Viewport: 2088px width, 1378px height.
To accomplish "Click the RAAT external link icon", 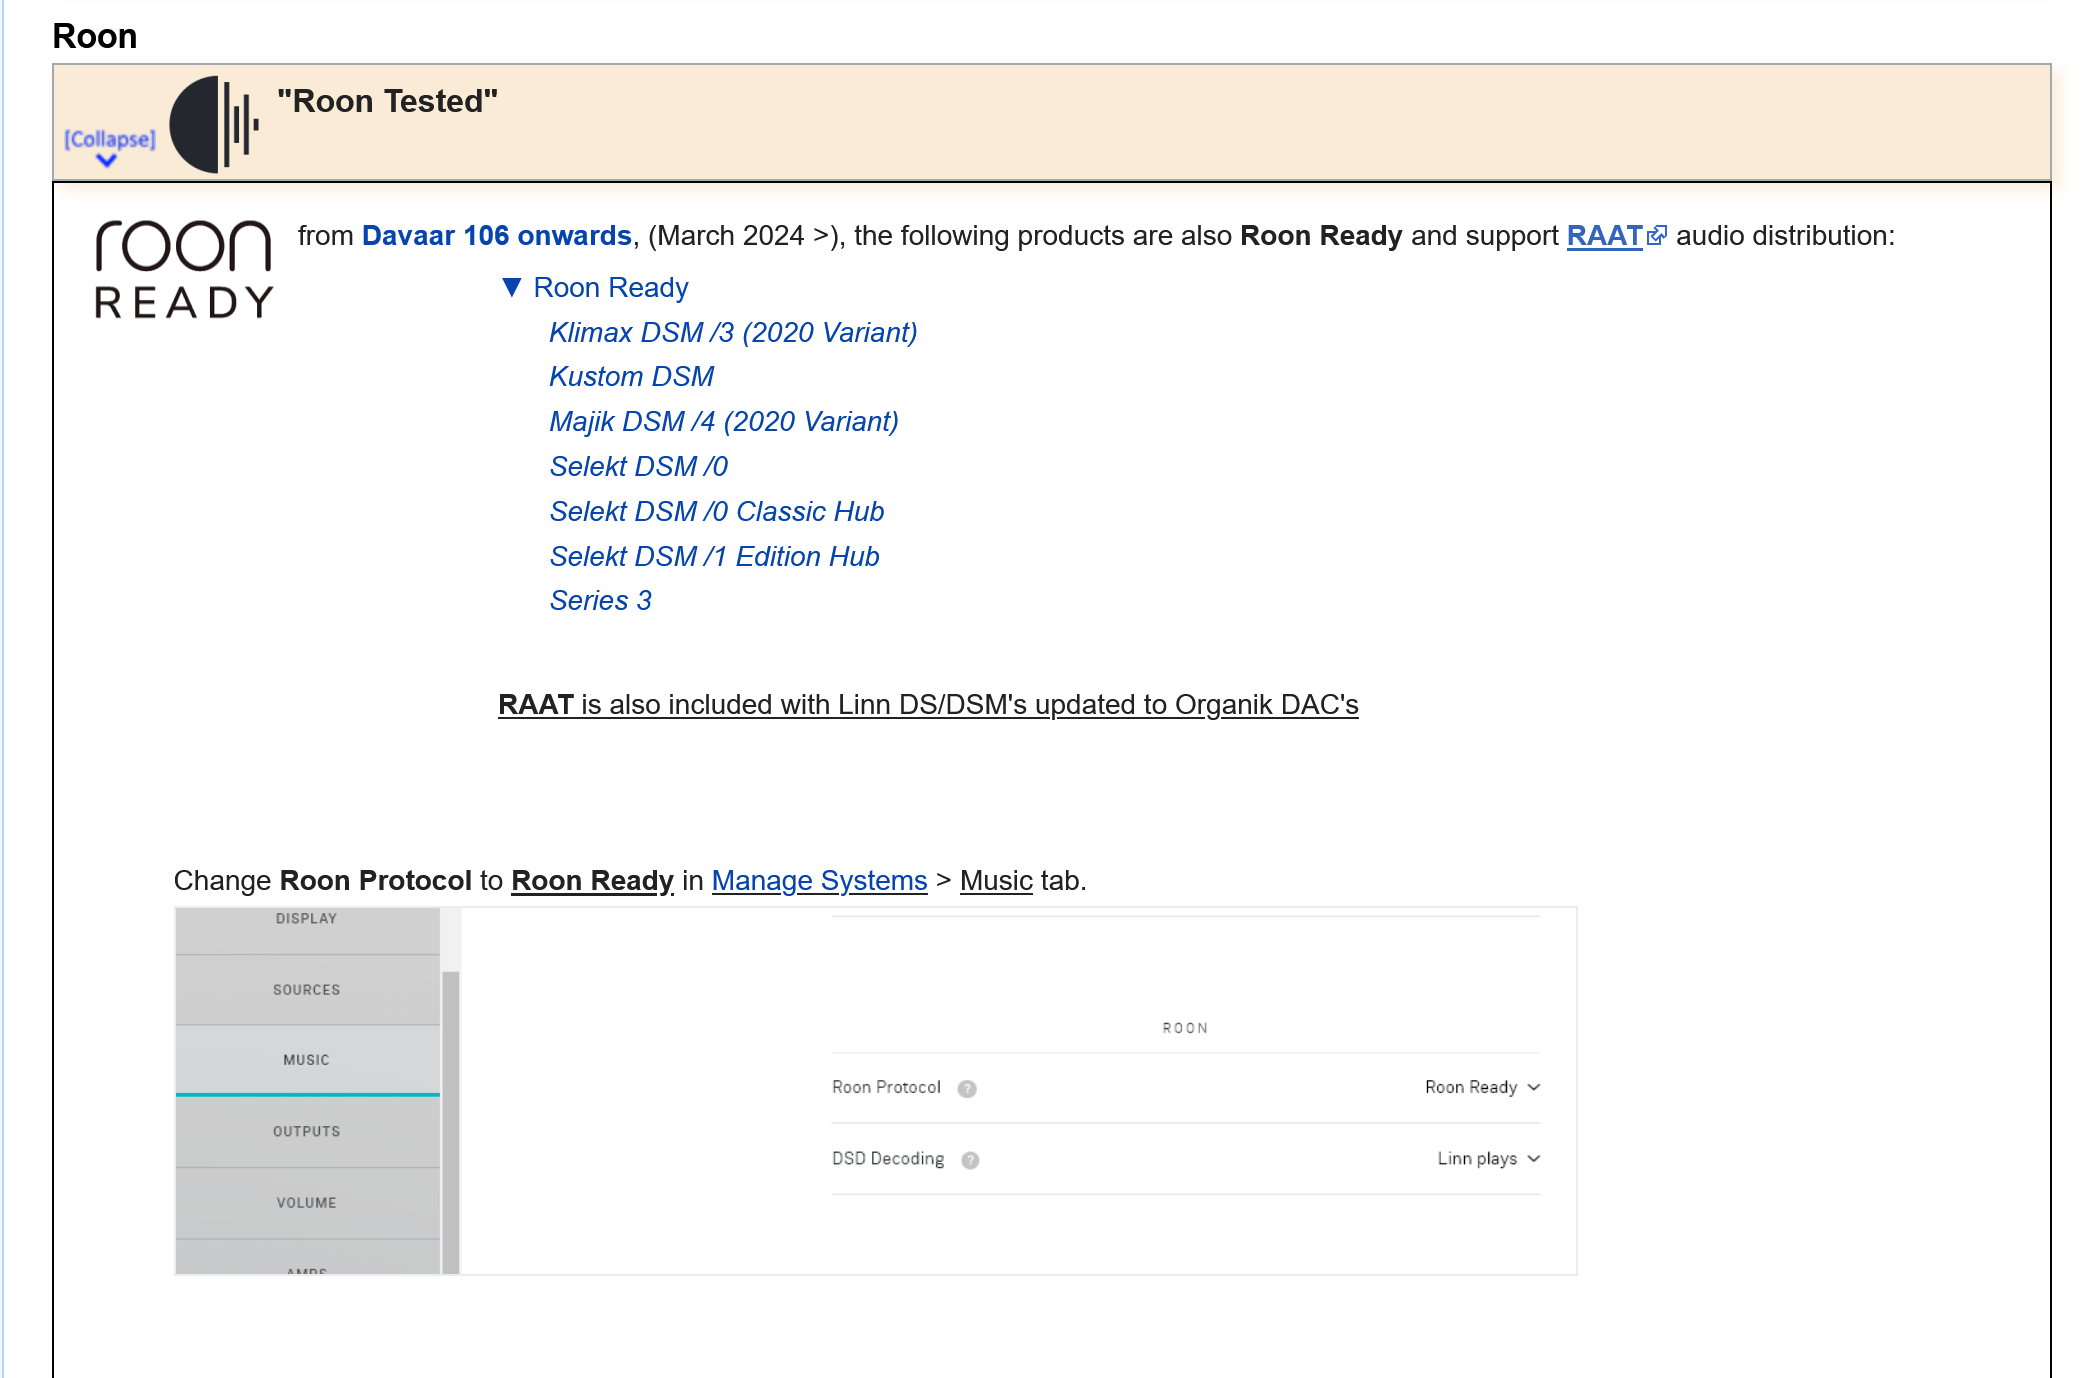I will point(1657,236).
